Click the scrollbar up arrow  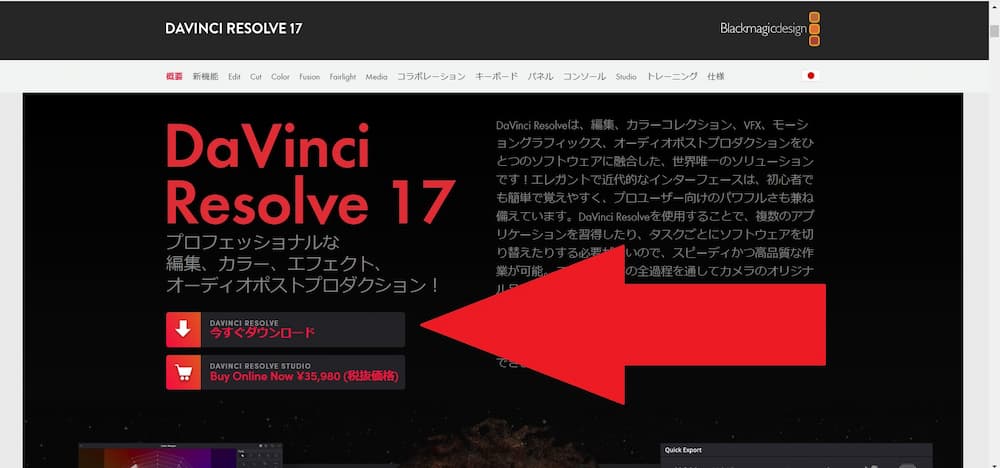pos(994,6)
